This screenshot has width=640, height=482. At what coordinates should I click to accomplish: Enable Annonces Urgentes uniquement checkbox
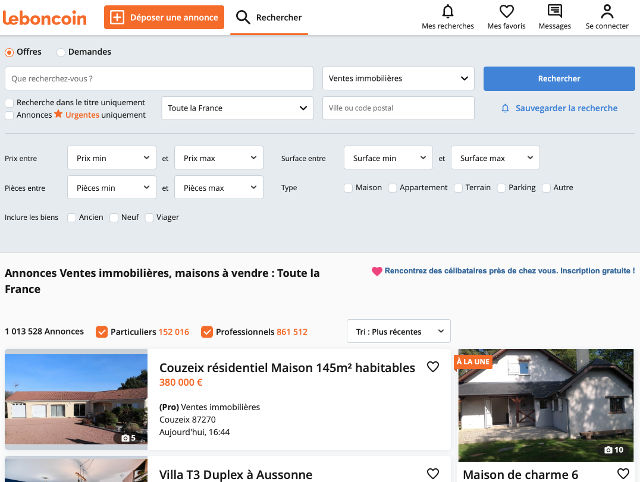click(x=9, y=115)
